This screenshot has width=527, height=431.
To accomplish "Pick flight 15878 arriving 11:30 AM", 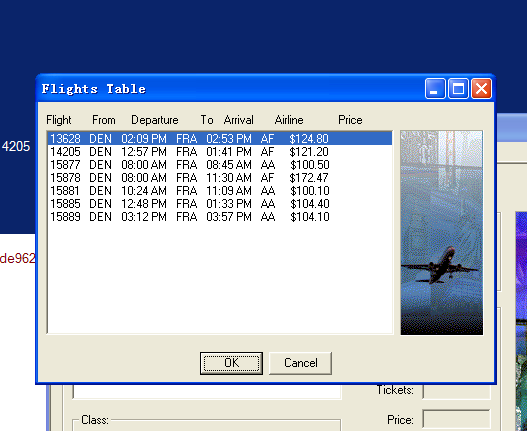I will point(220,178).
